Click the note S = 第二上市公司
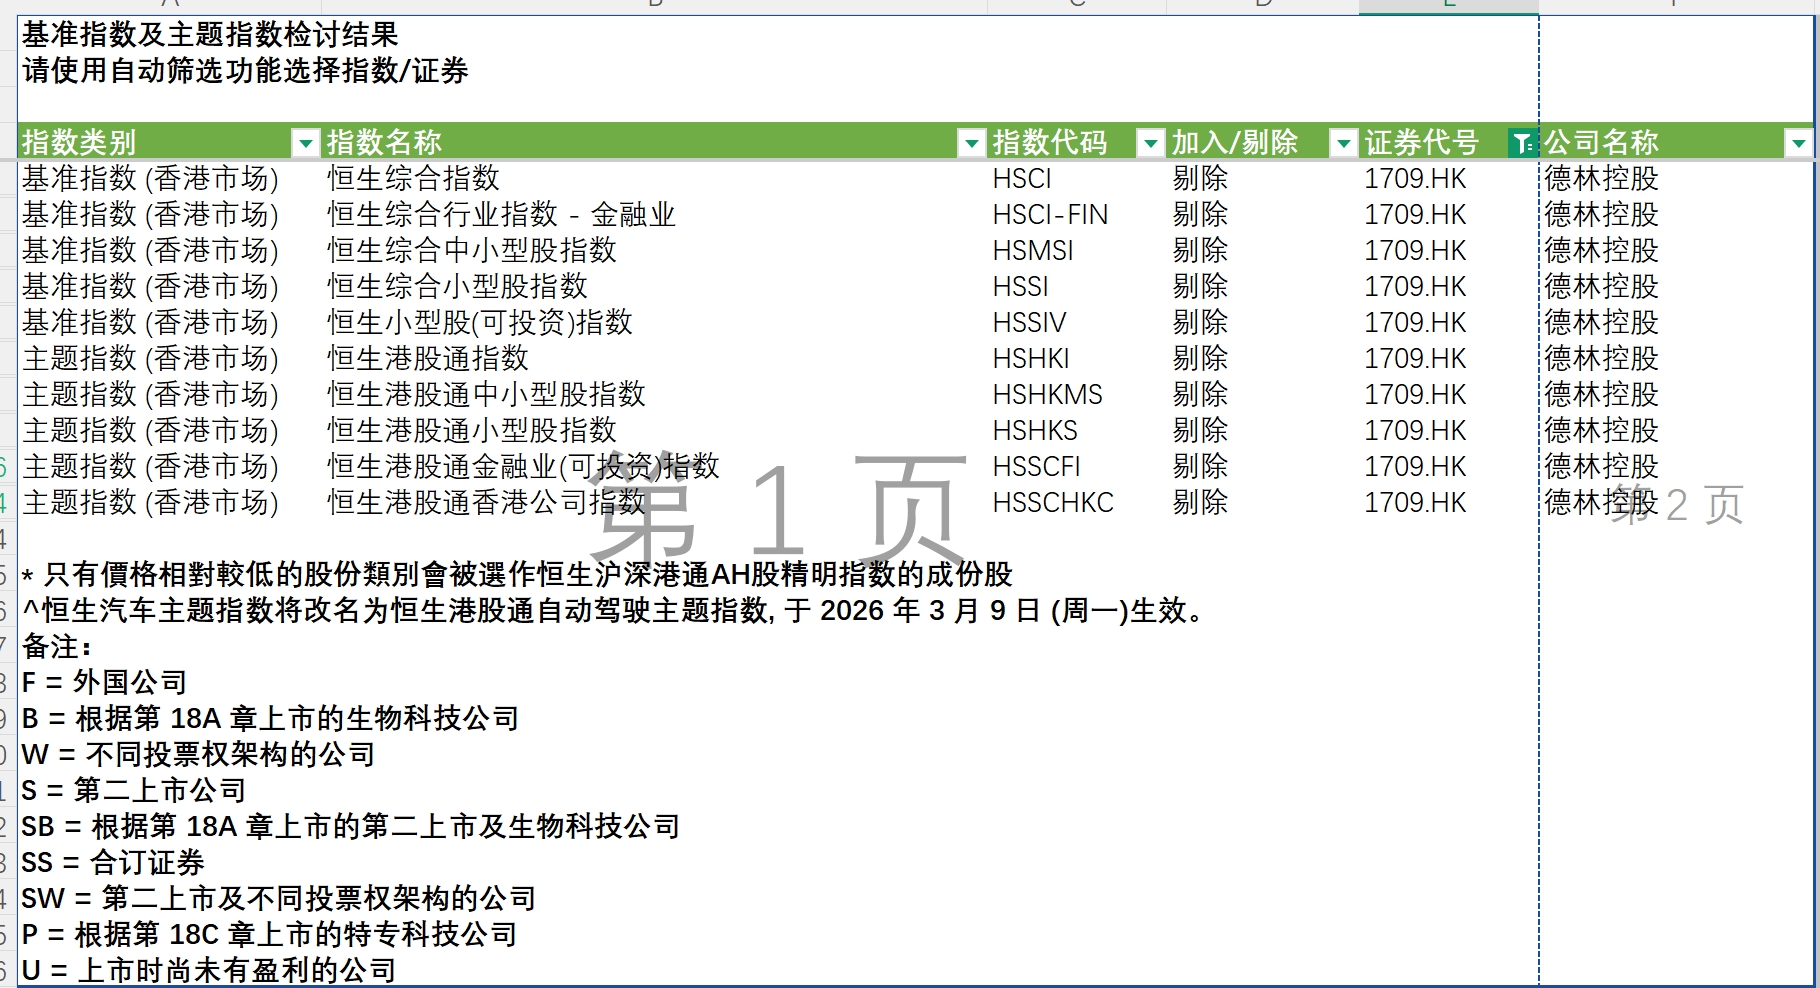This screenshot has width=1820, height=988. (134, 791)
